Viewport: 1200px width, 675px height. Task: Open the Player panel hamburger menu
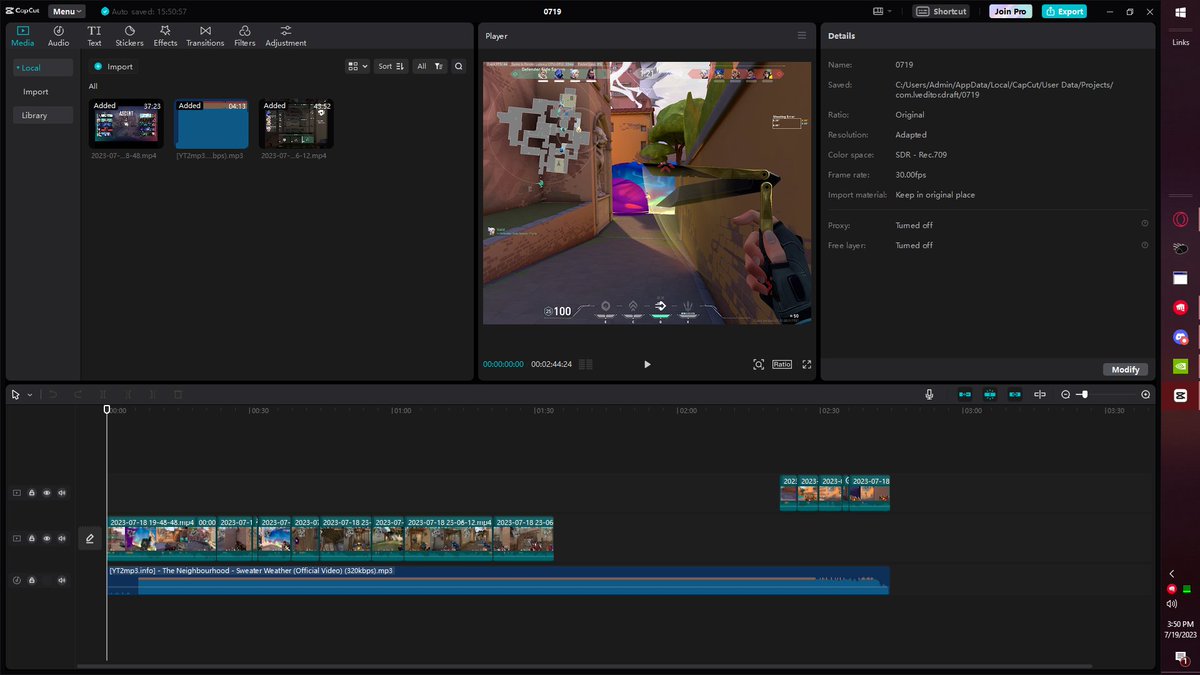pyautogui.click(x=801, y=35)
